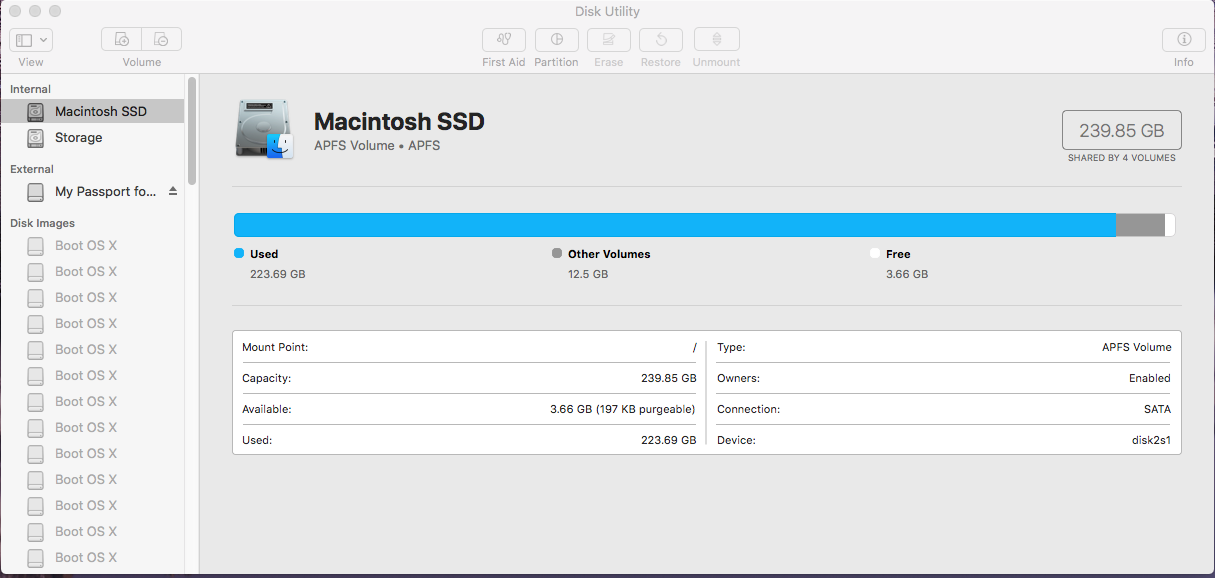The width and height of the screenshot is (1215, 578).
Task: Click the Erase toolbar icon
Action: [608, 40]
